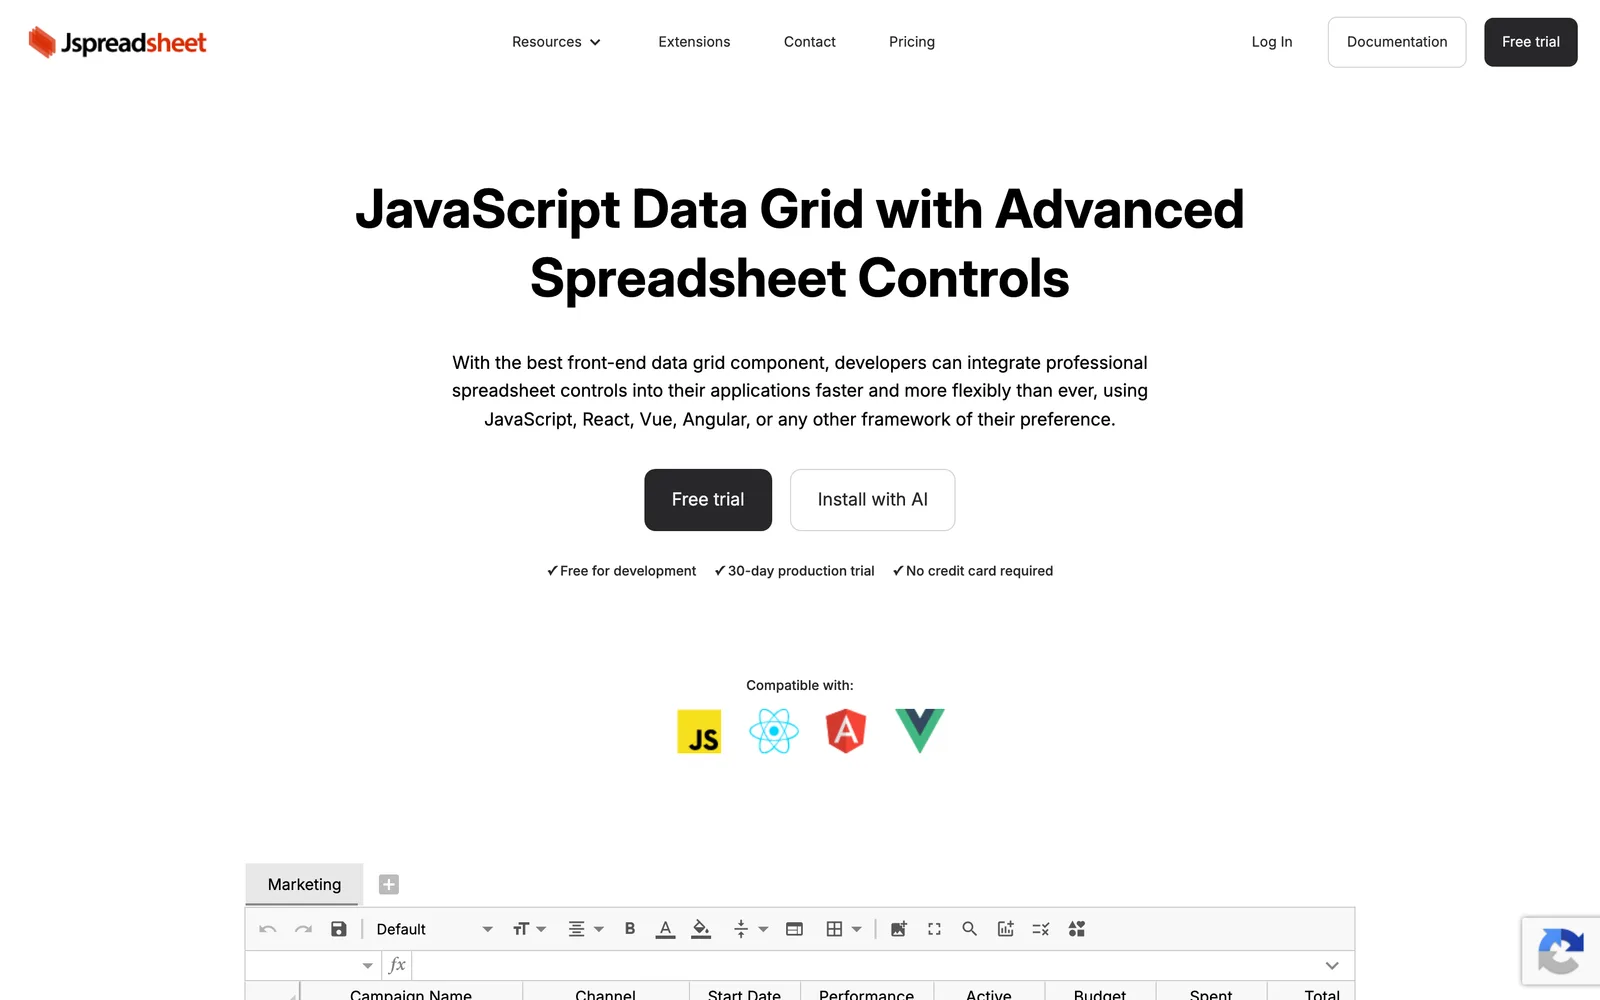The image size is (1600, 1000).
Task: Open the font size dropdown arrow
Action: (541, 929)
